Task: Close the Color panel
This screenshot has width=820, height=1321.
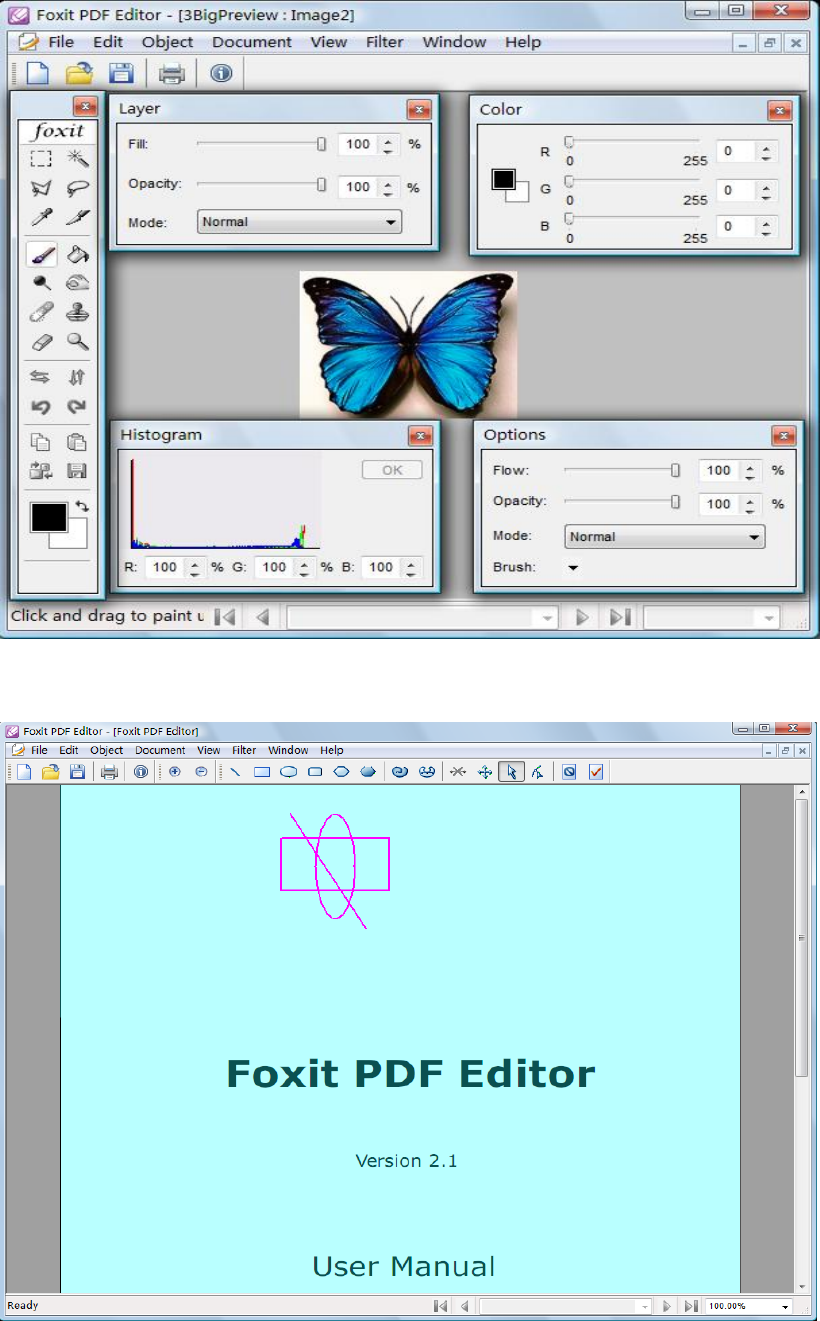Action: pyautogui.click(x=780, y=111)
